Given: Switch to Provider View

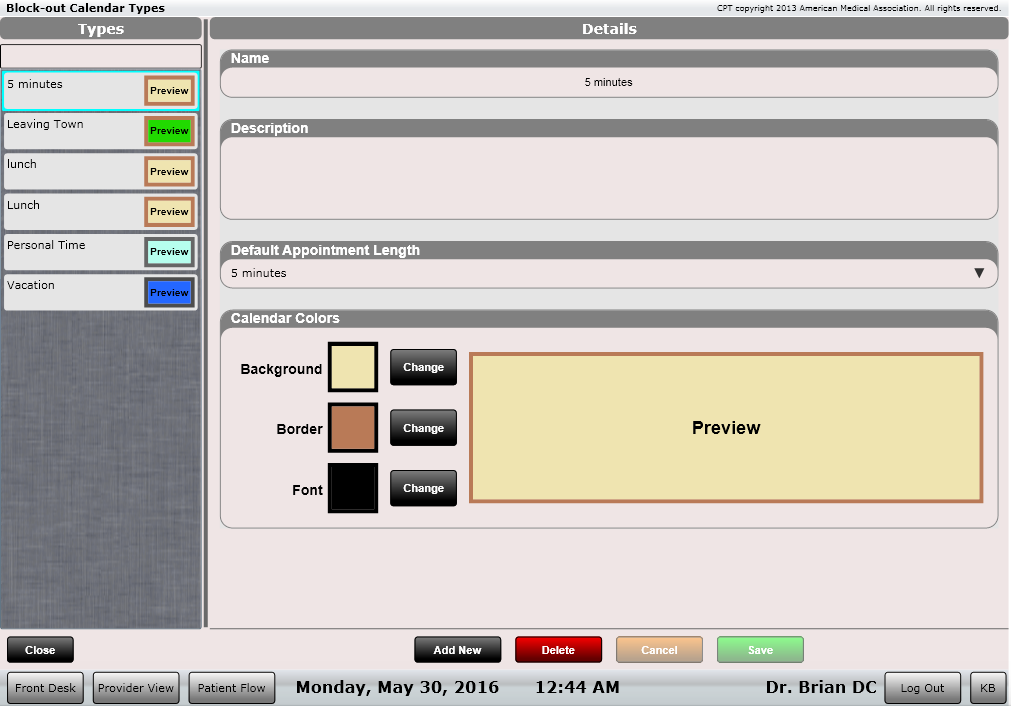Looking at the screenshot, I should (135, 688).
